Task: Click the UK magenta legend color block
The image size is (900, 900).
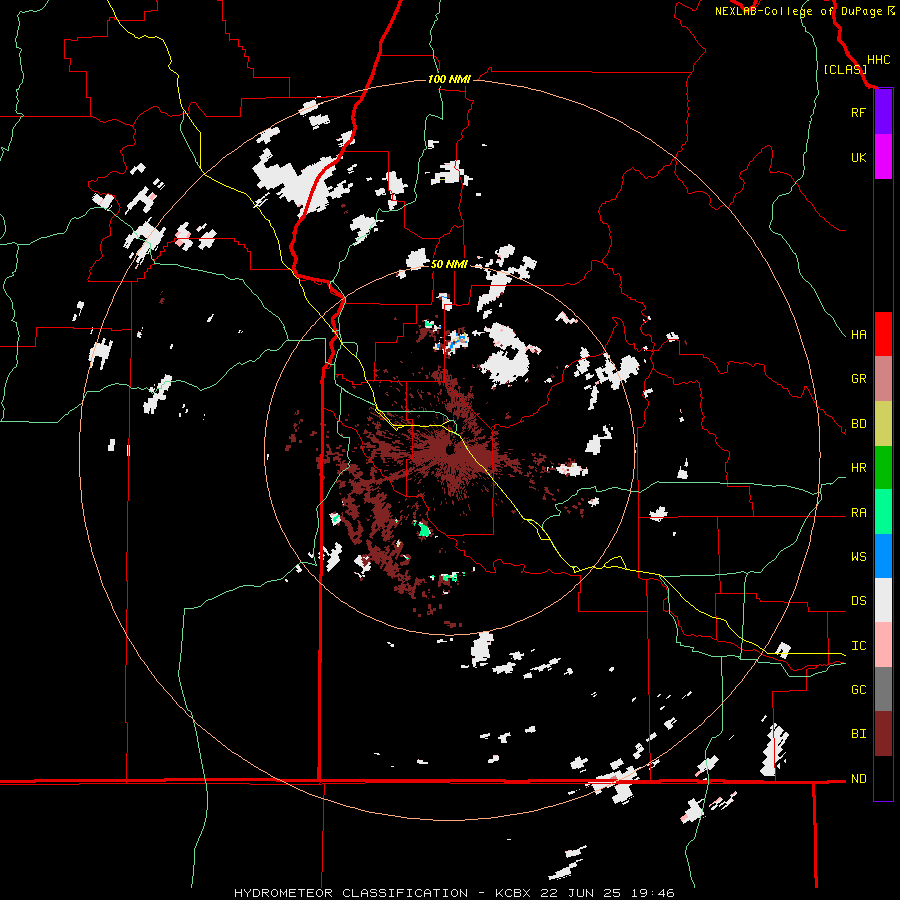Action: (883, 157)
